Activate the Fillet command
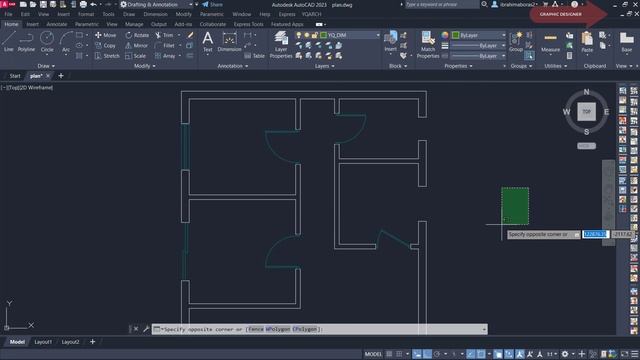This screenshot has height=360, width=640. pos(165,46)
